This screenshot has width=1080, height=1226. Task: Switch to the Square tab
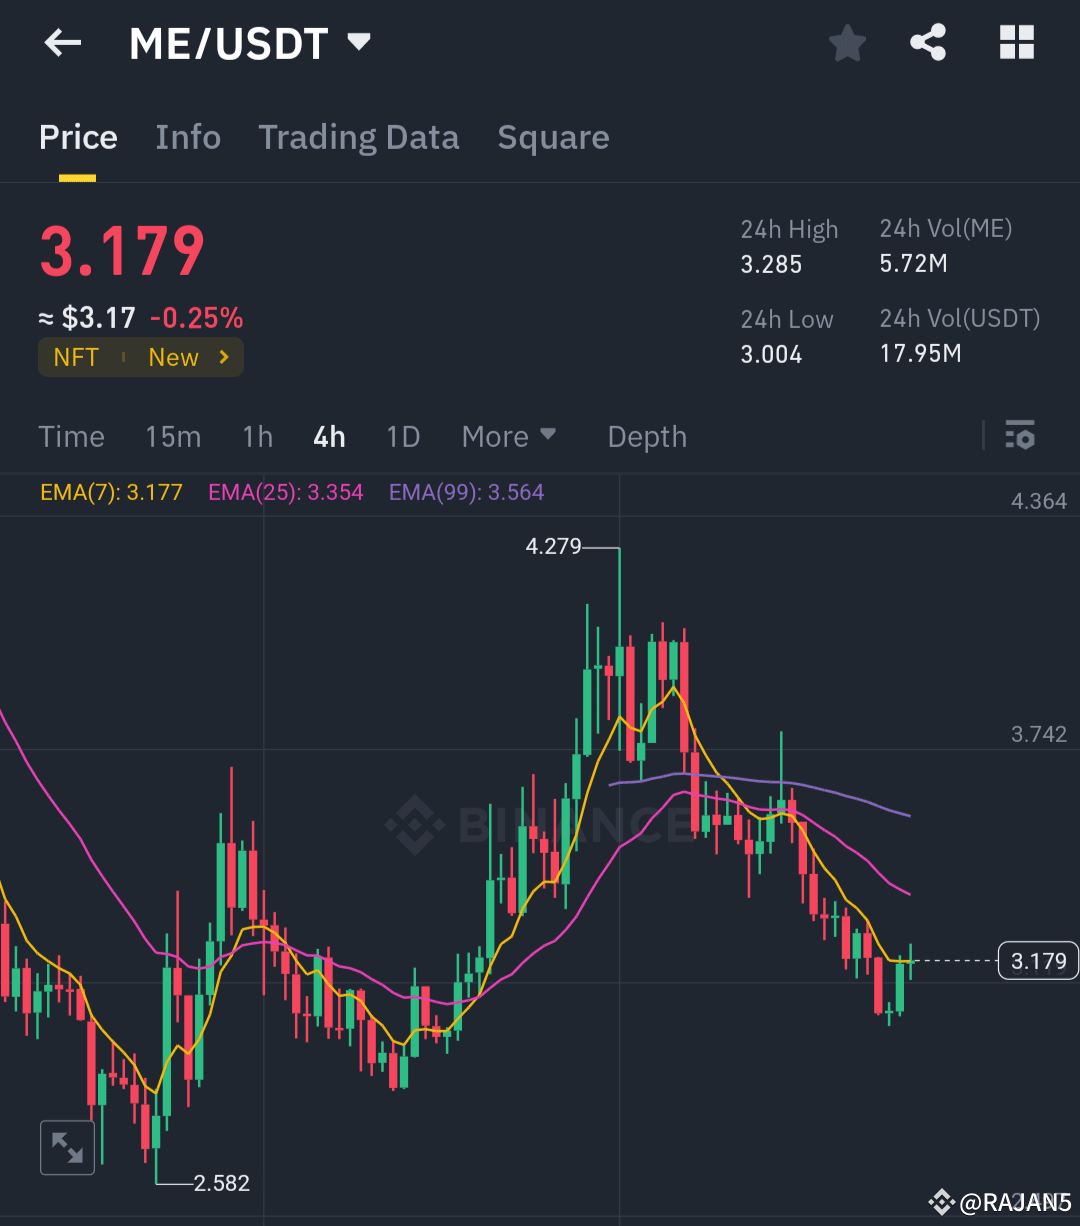click(x=553, y=137)
